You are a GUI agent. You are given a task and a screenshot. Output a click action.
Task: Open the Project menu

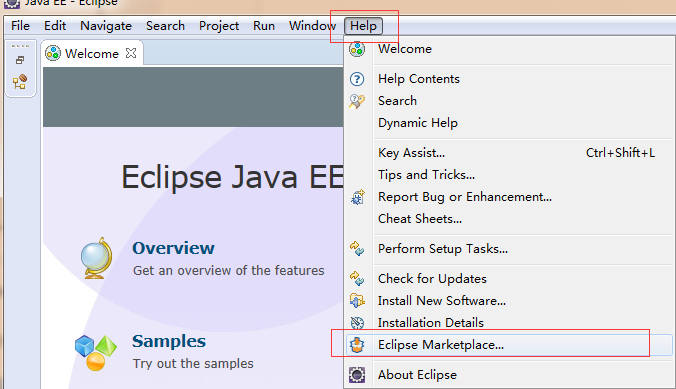click(x=219, y=26)
